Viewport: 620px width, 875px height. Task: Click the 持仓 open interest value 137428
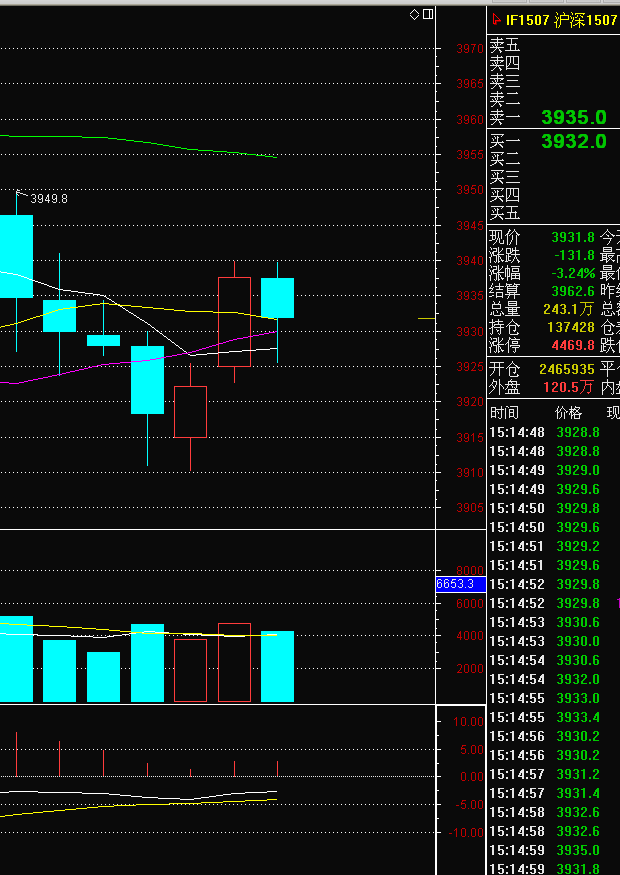pos(571,327)
